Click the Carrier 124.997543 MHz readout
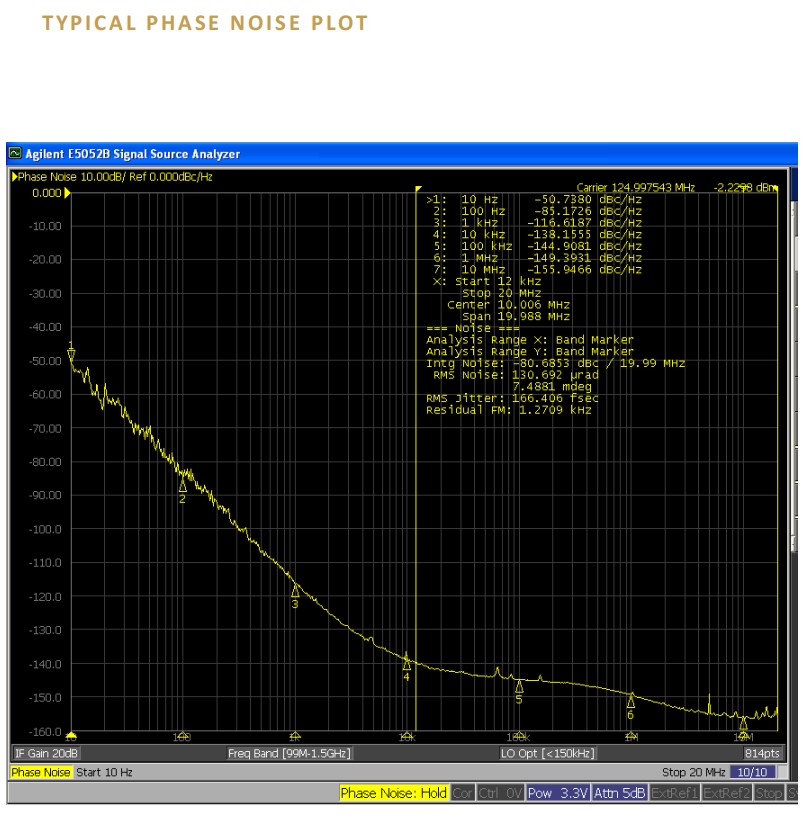The width and height of the screenshot is (804, 822). coord(635,187)
